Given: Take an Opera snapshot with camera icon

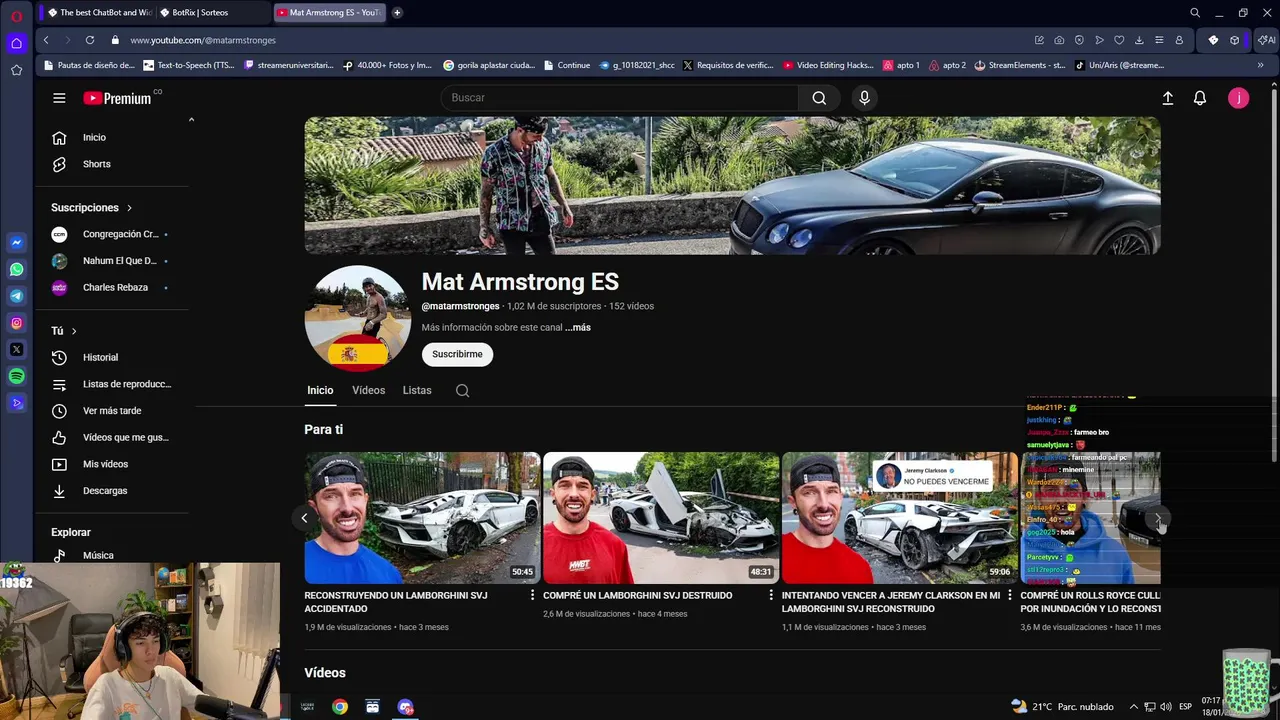Looking at the screenshot, I should click(x=1059, y=40).
